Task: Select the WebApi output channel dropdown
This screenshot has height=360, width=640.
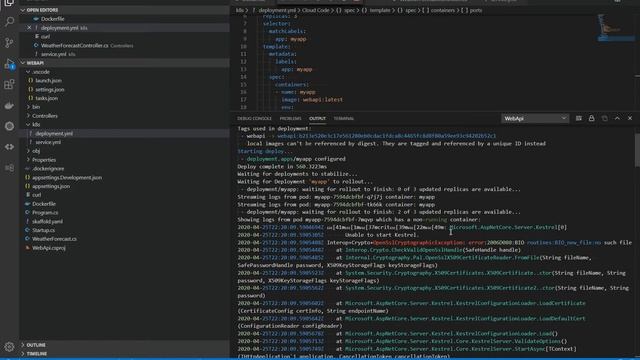Action: click(535, 118)
